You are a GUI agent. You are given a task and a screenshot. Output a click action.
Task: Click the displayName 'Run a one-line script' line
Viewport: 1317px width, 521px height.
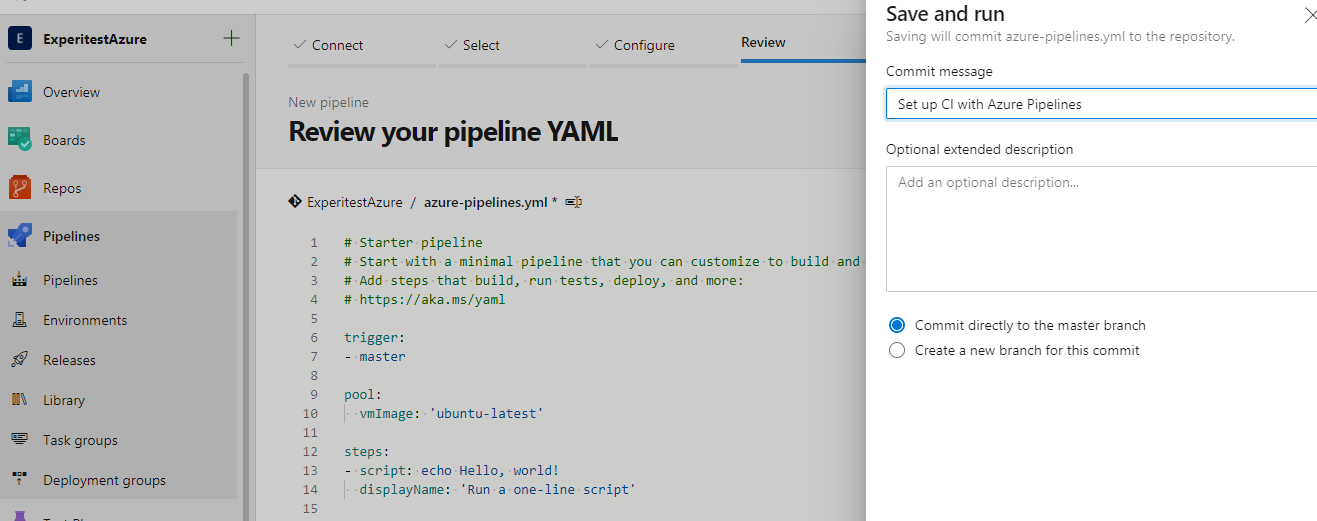(x=497, y=489)
